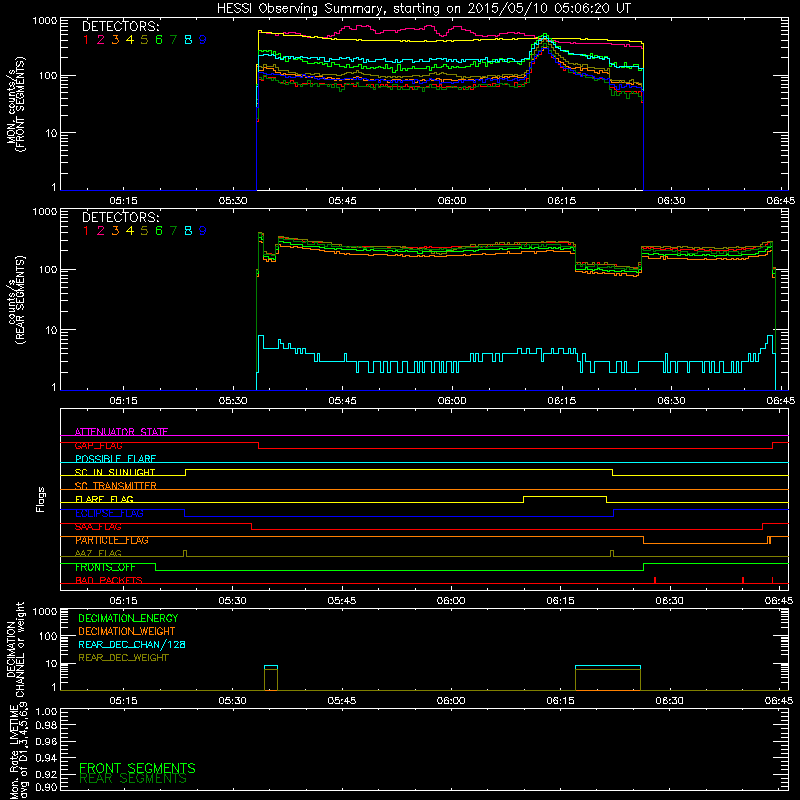Click the vertical Flags axis title
Screen dimensions: 800x800
(40, 499)
